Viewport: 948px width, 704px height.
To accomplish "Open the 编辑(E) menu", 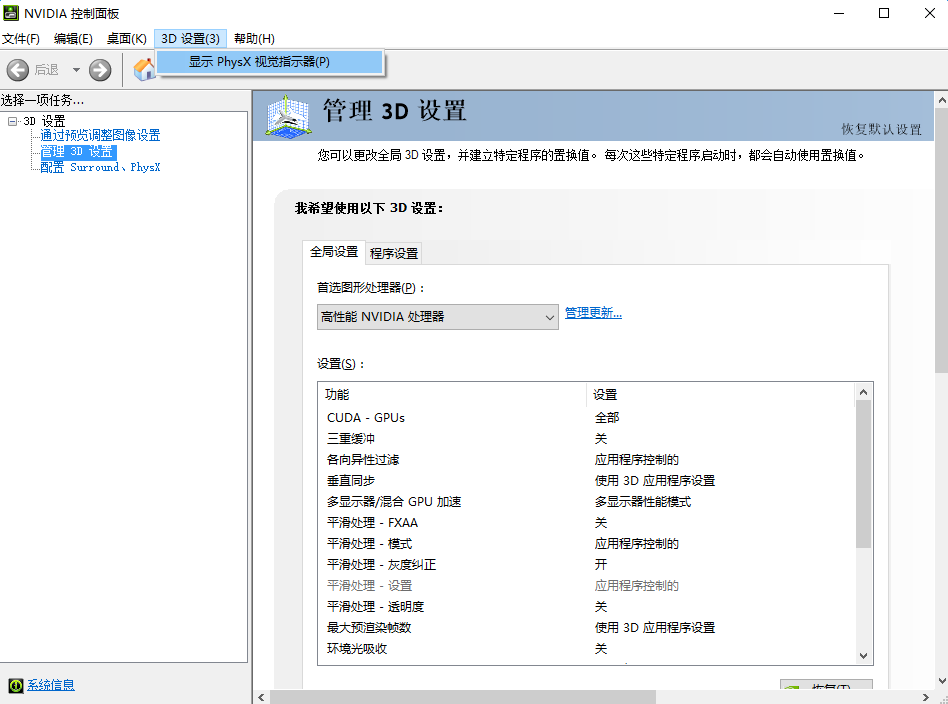I will (x=73, y=39).
